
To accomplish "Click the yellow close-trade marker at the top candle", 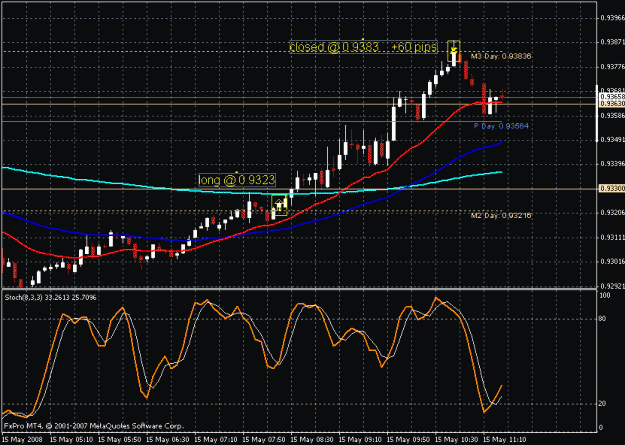I will point(454,51).
